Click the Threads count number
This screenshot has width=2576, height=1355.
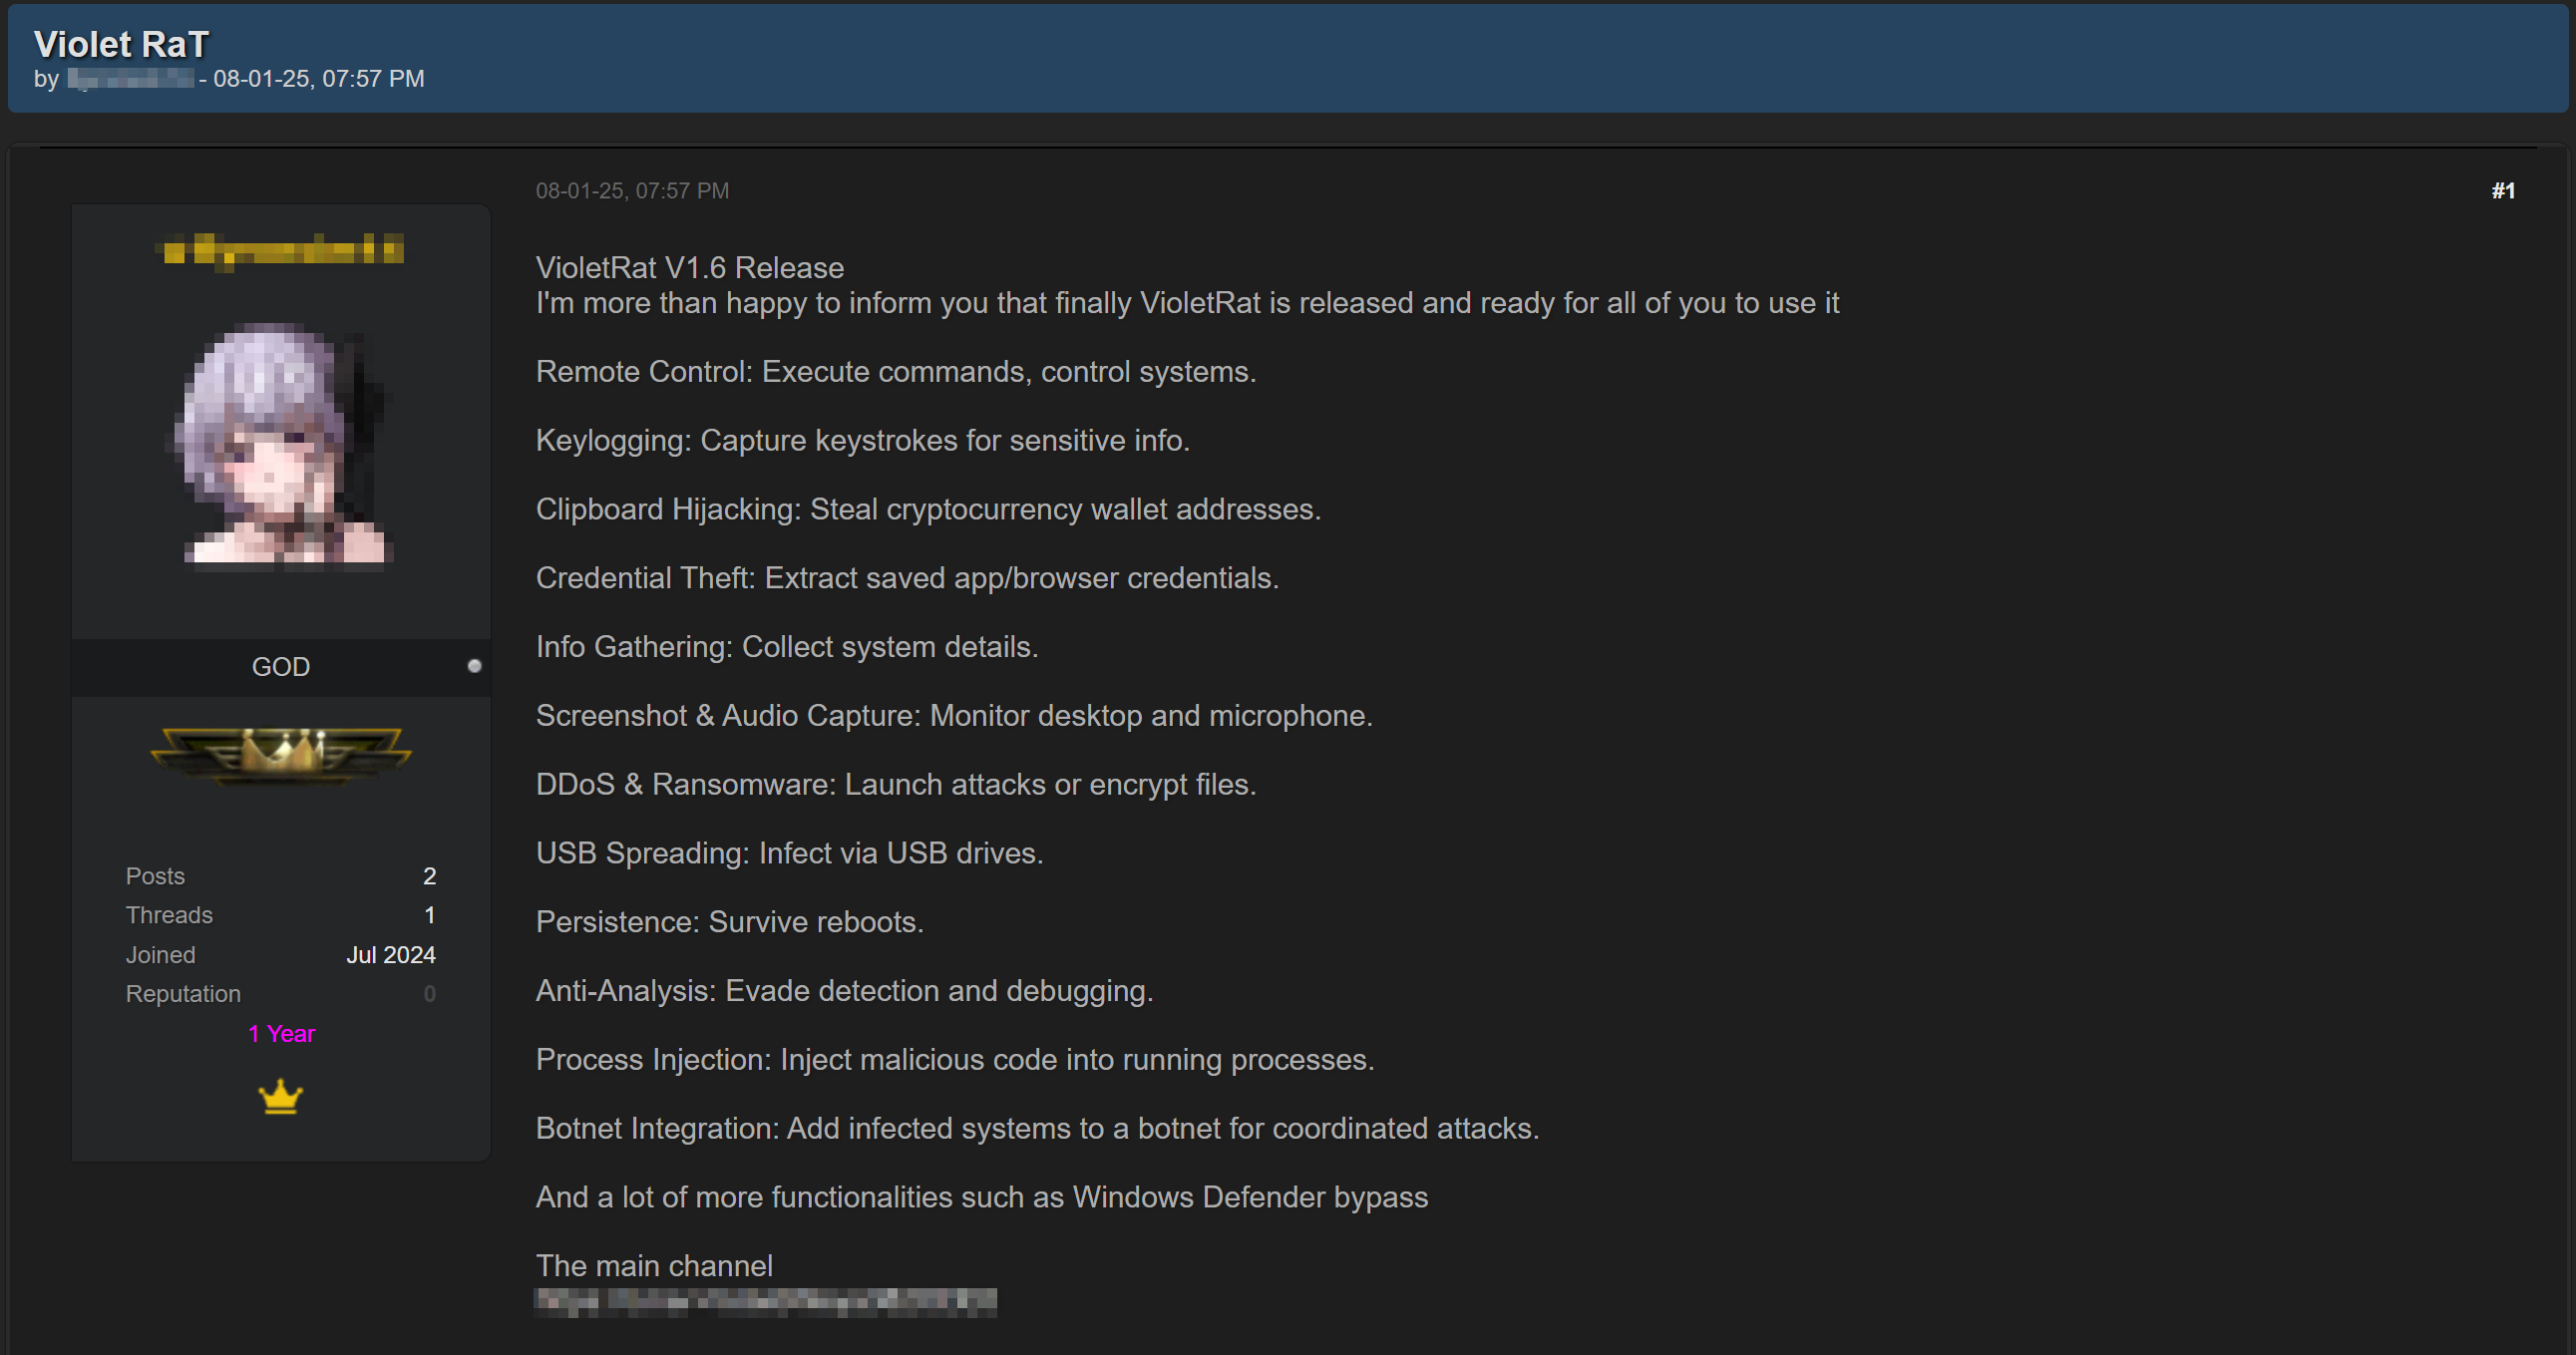[x=429, y=915]
